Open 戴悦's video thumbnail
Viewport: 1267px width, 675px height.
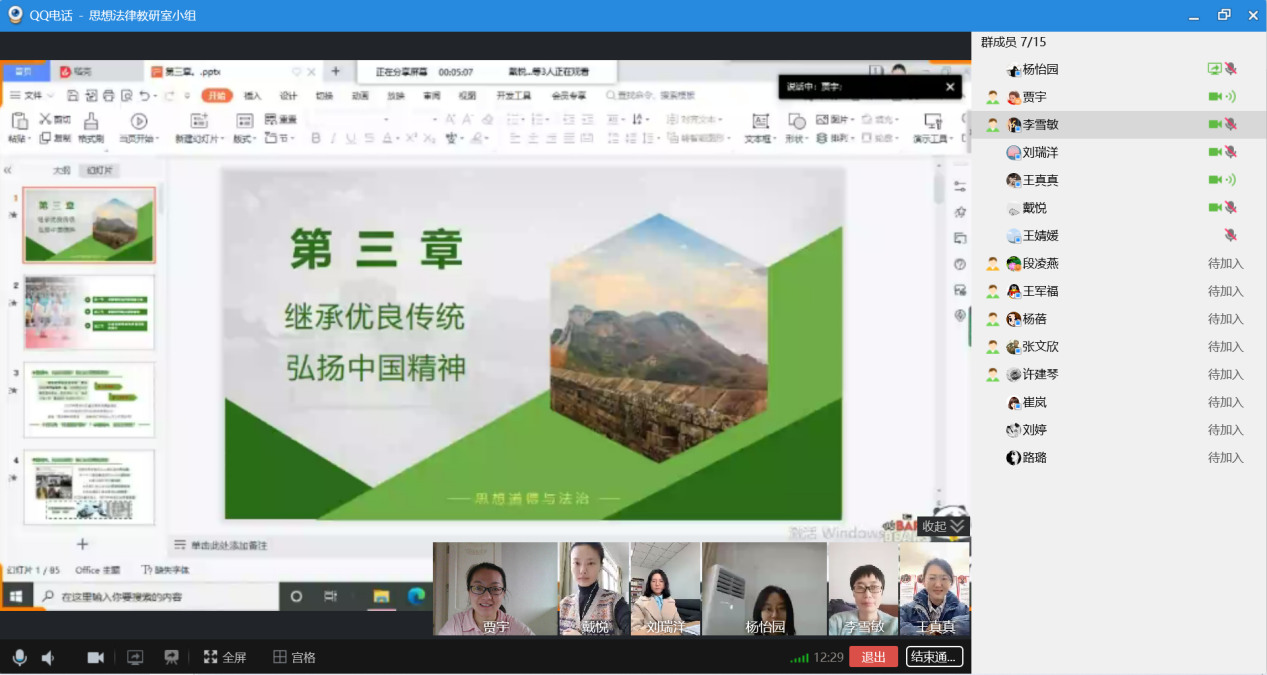click(x=594, y=589)
